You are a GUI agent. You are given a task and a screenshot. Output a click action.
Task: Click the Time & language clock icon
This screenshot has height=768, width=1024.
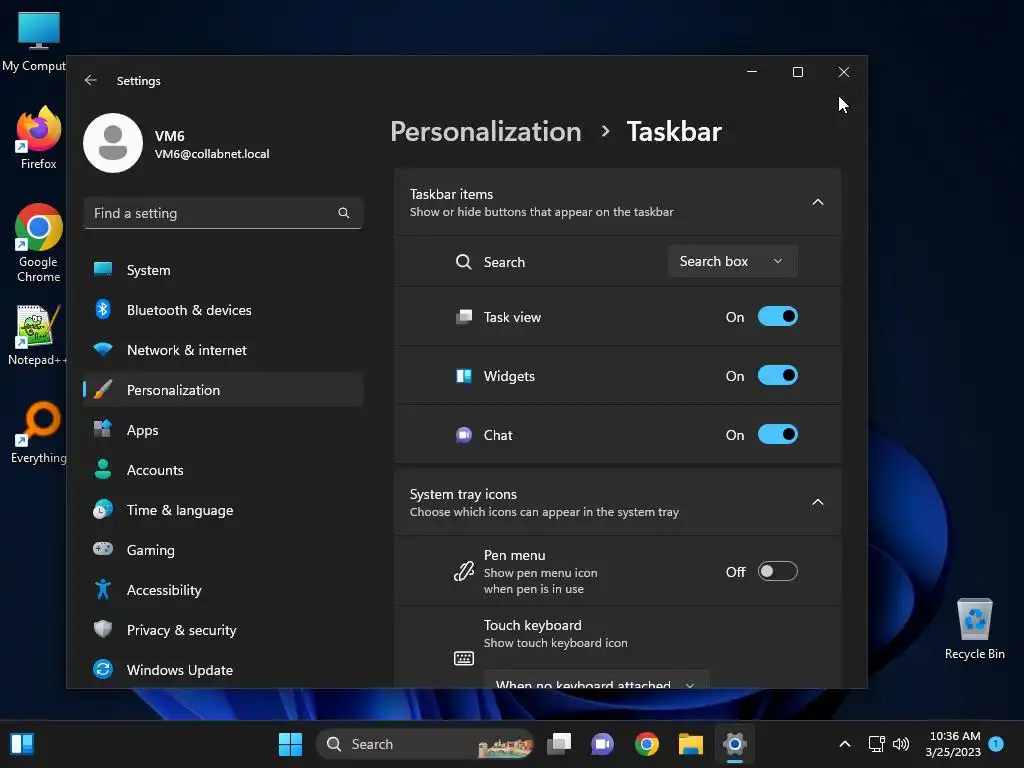pyautogui.click(x=103, y=509)
